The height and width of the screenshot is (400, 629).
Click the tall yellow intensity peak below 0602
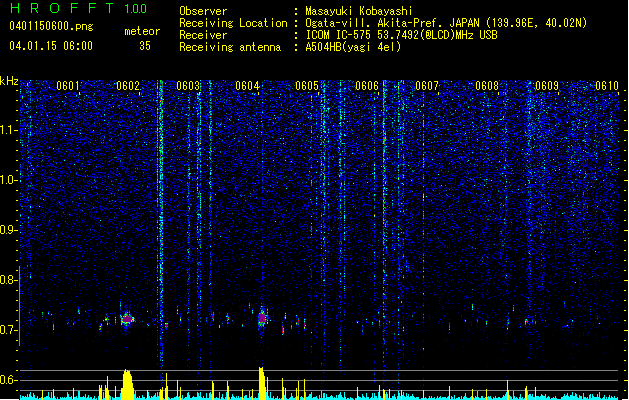(127, 384)
